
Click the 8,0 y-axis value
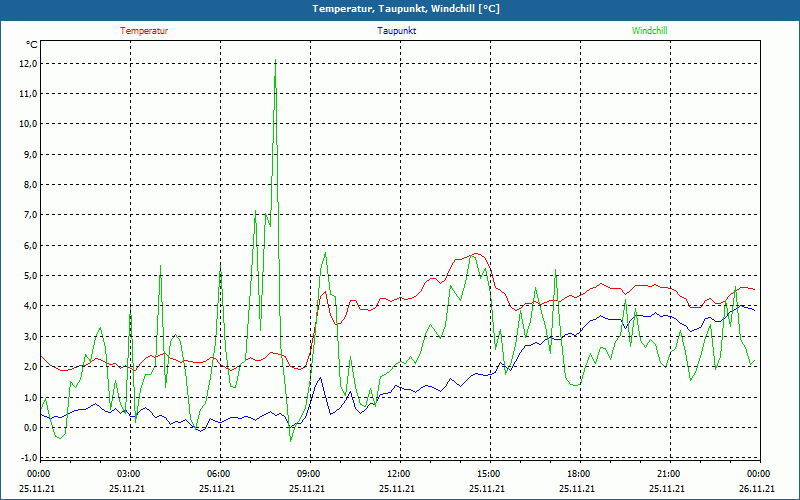30,185
